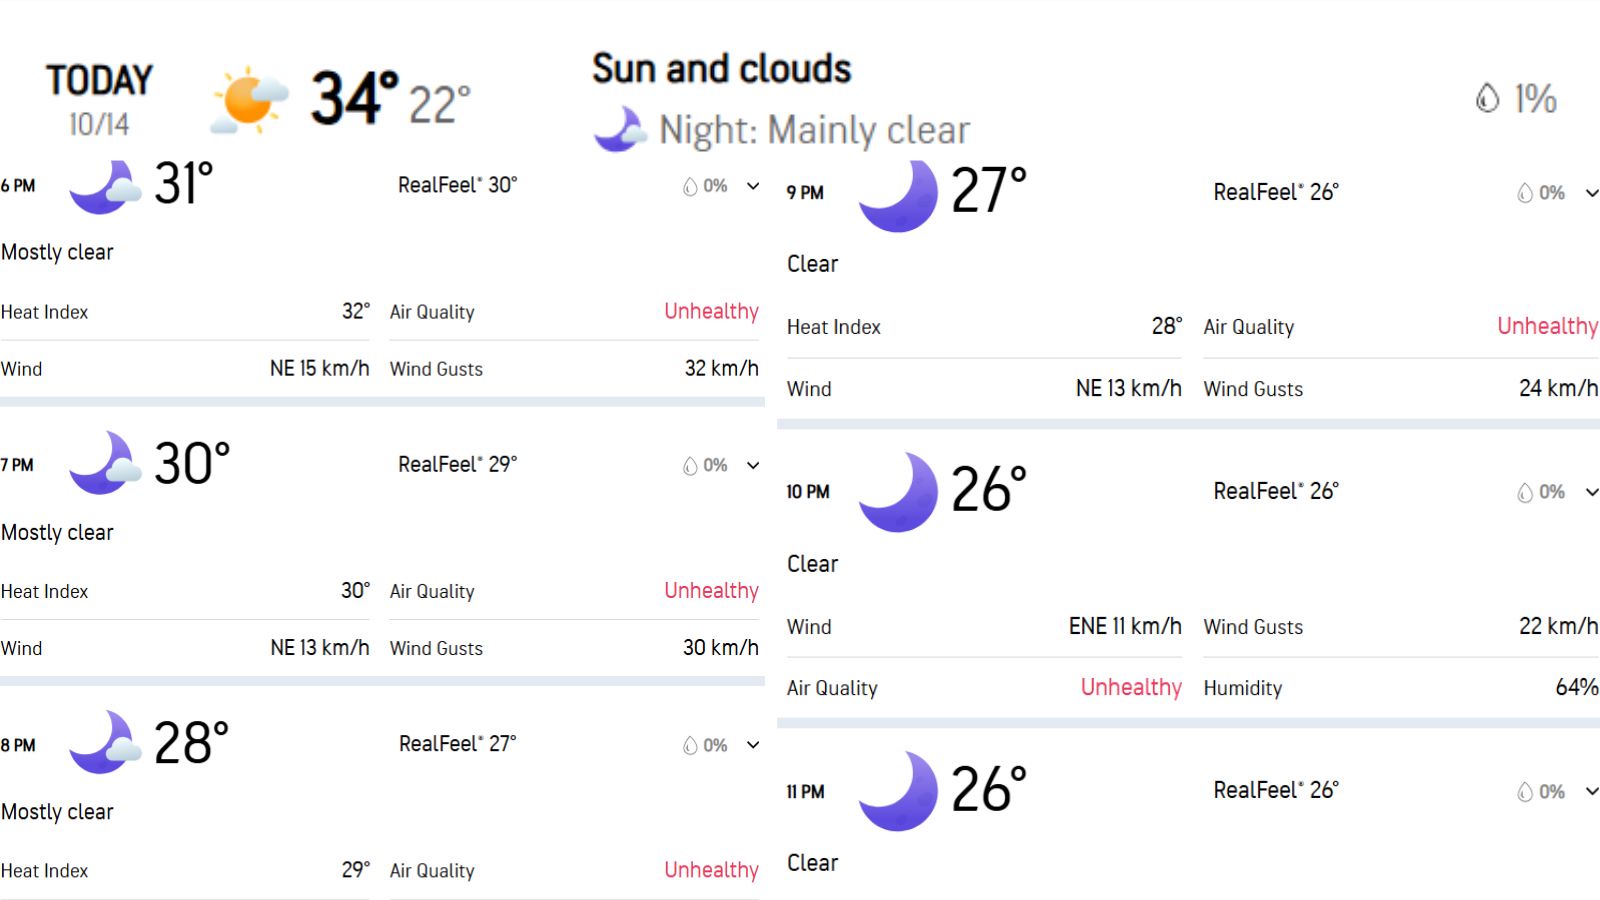Click the 6 PM mostly clear moon icon

(105, 187)
